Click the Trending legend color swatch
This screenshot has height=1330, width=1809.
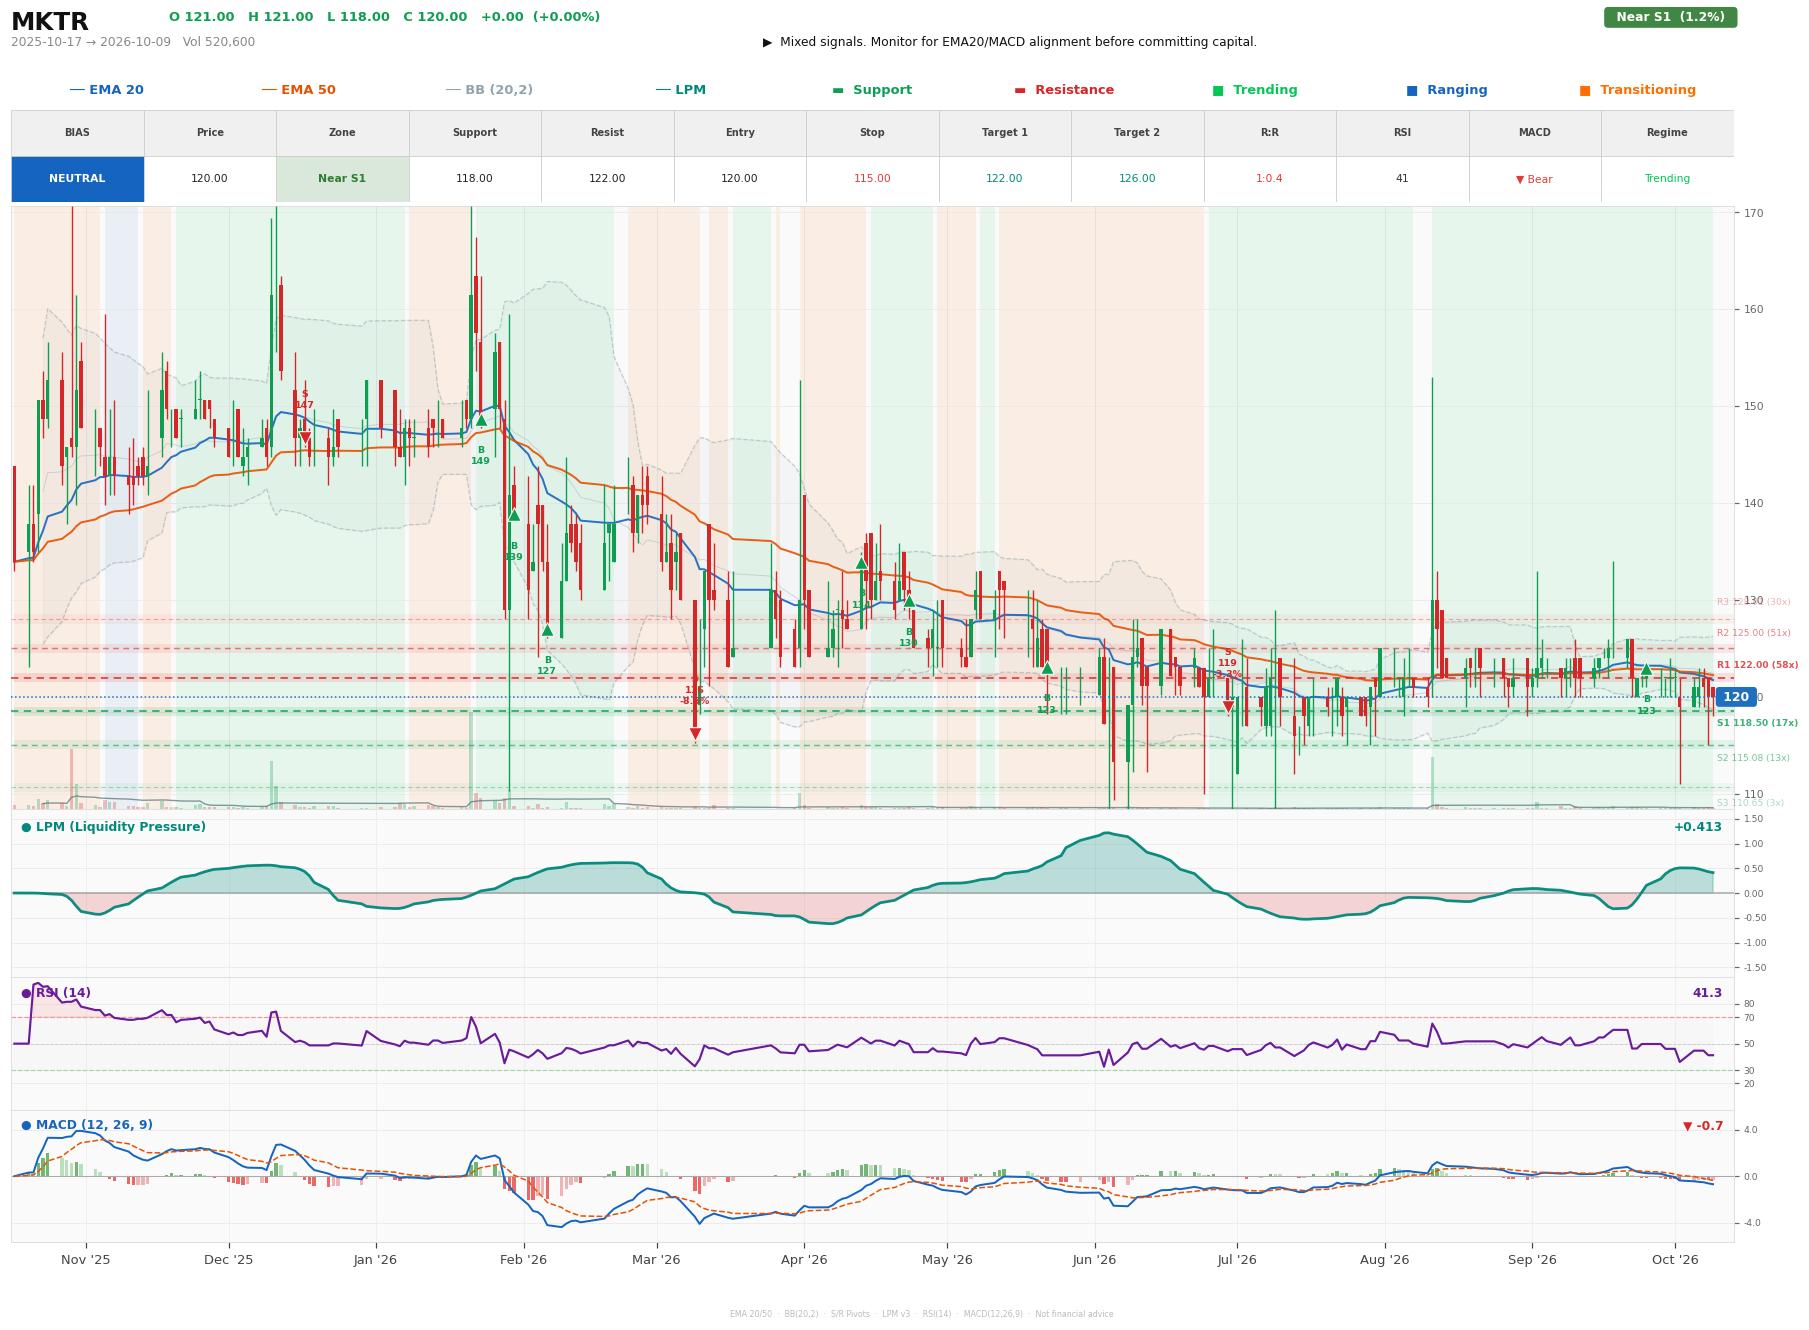coord(1218,90)
